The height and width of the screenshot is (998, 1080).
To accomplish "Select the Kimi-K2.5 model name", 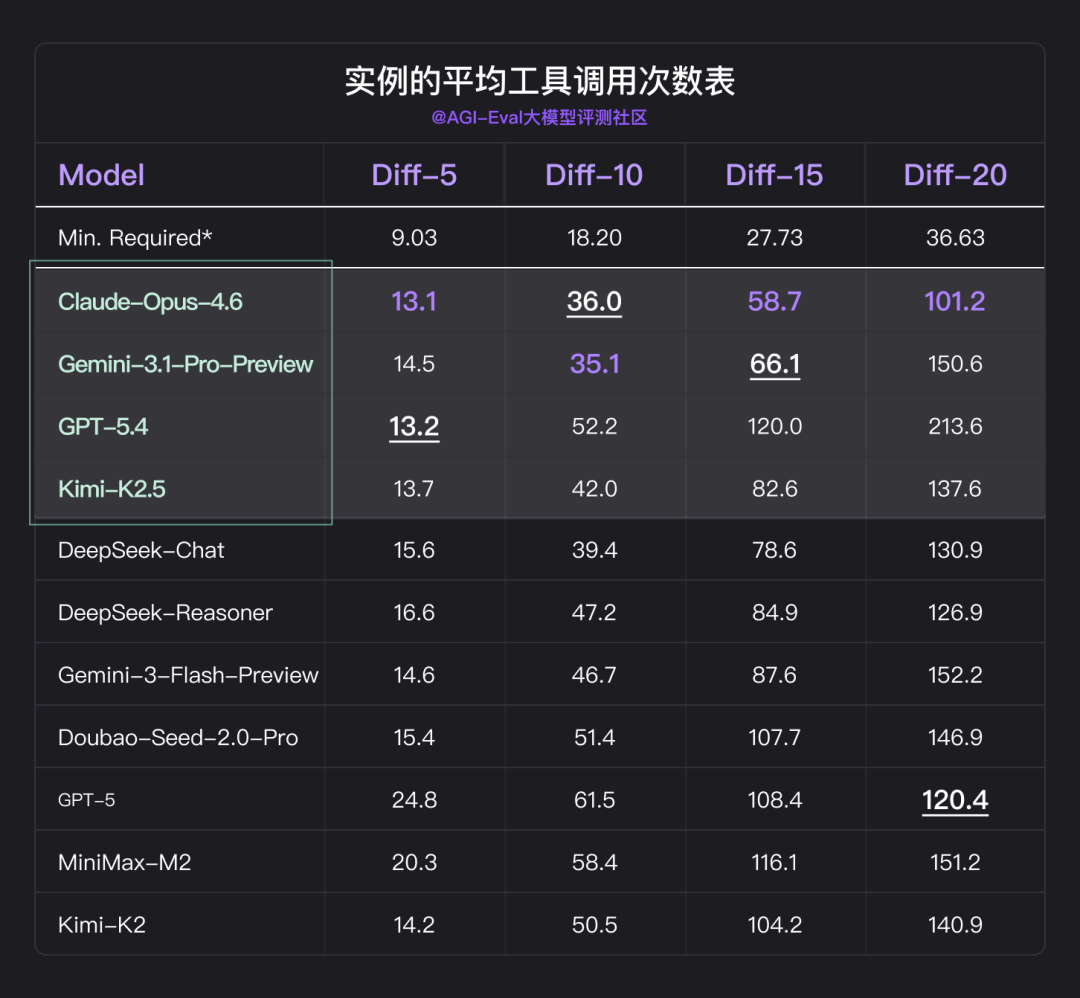I will point(112,489).
